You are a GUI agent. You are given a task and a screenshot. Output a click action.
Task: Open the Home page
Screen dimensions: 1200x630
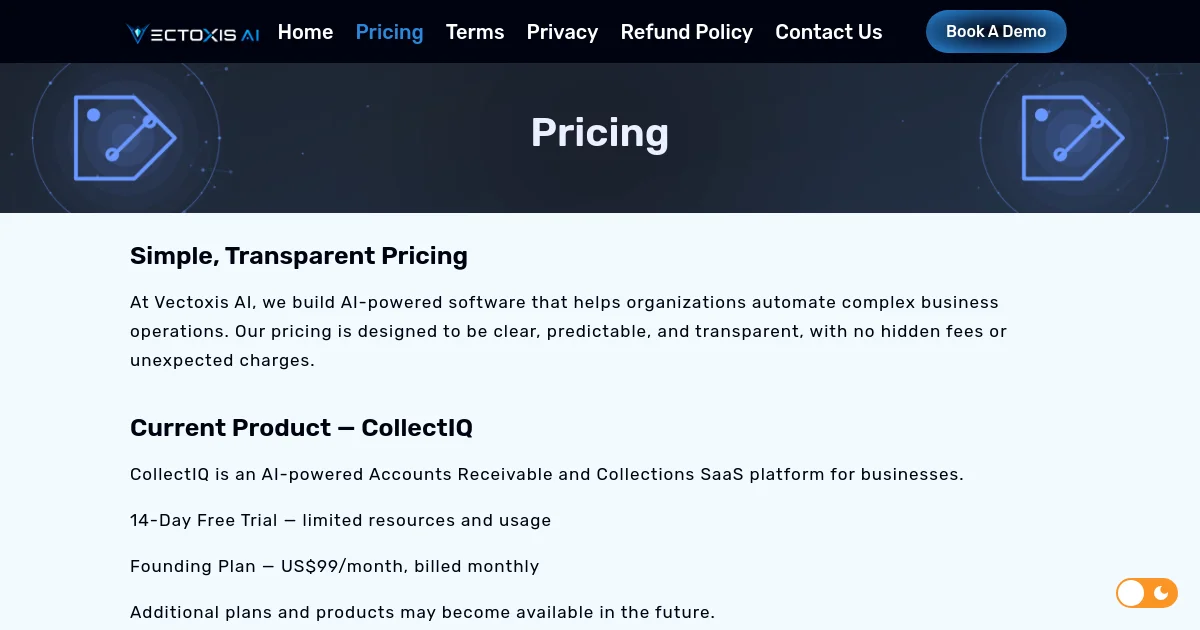coord(305,32)
